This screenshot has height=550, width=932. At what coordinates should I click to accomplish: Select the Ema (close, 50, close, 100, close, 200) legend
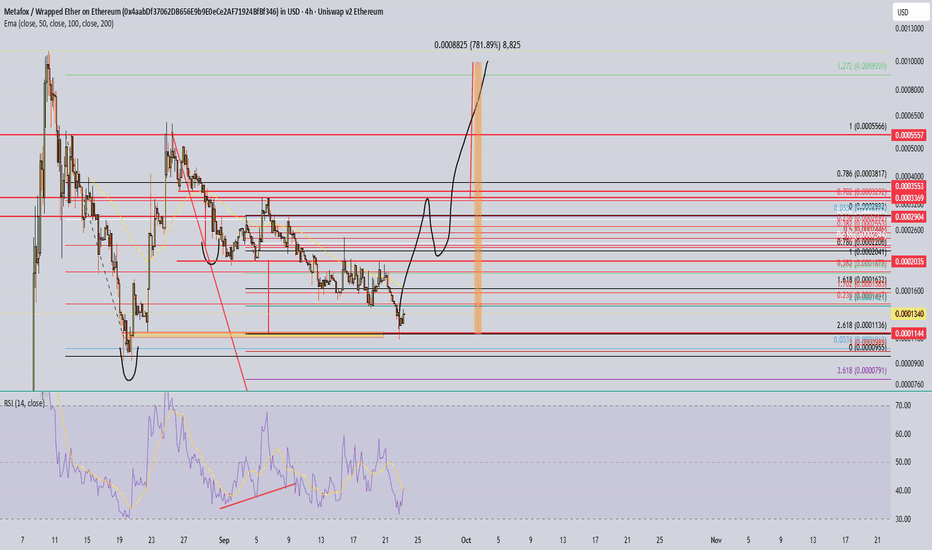coord(58,24)
